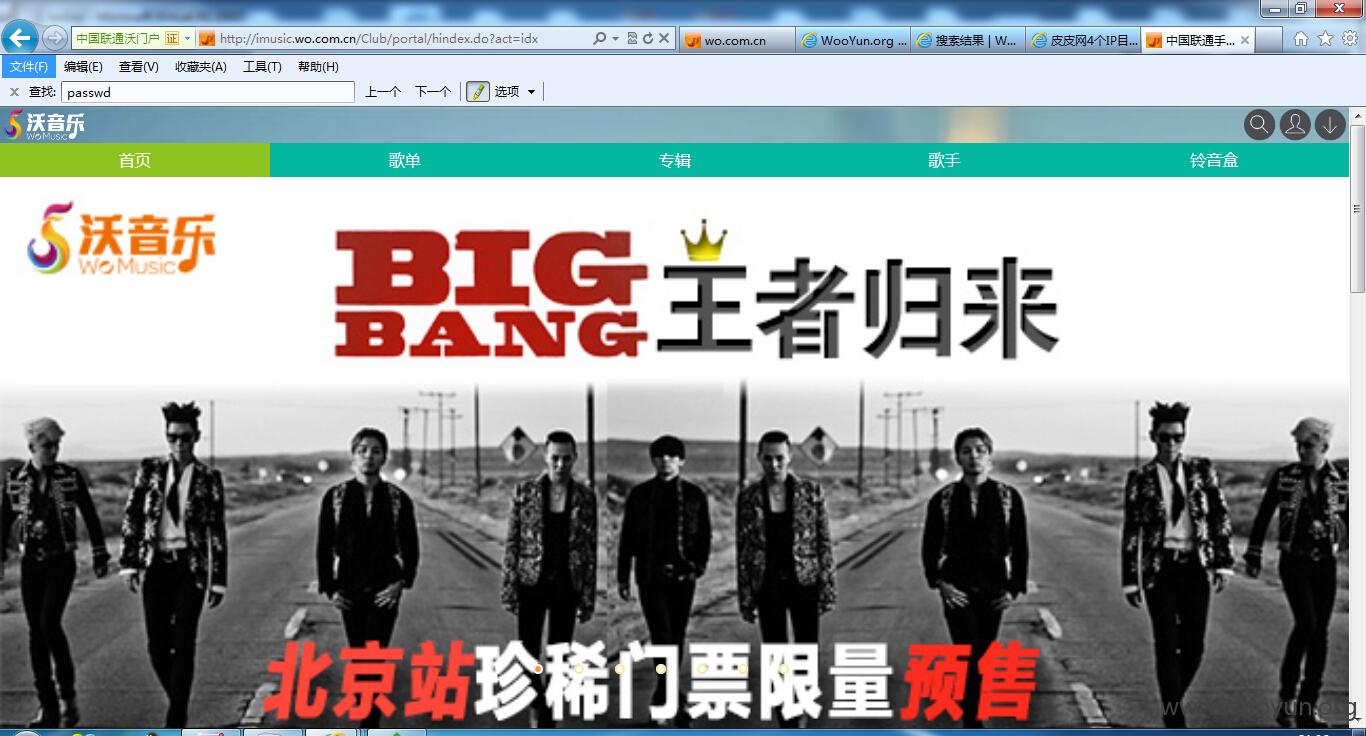Click 上一个 to find previous match
The width and height of the screenshot is (1366, 736).
click(x=383, y=92)
